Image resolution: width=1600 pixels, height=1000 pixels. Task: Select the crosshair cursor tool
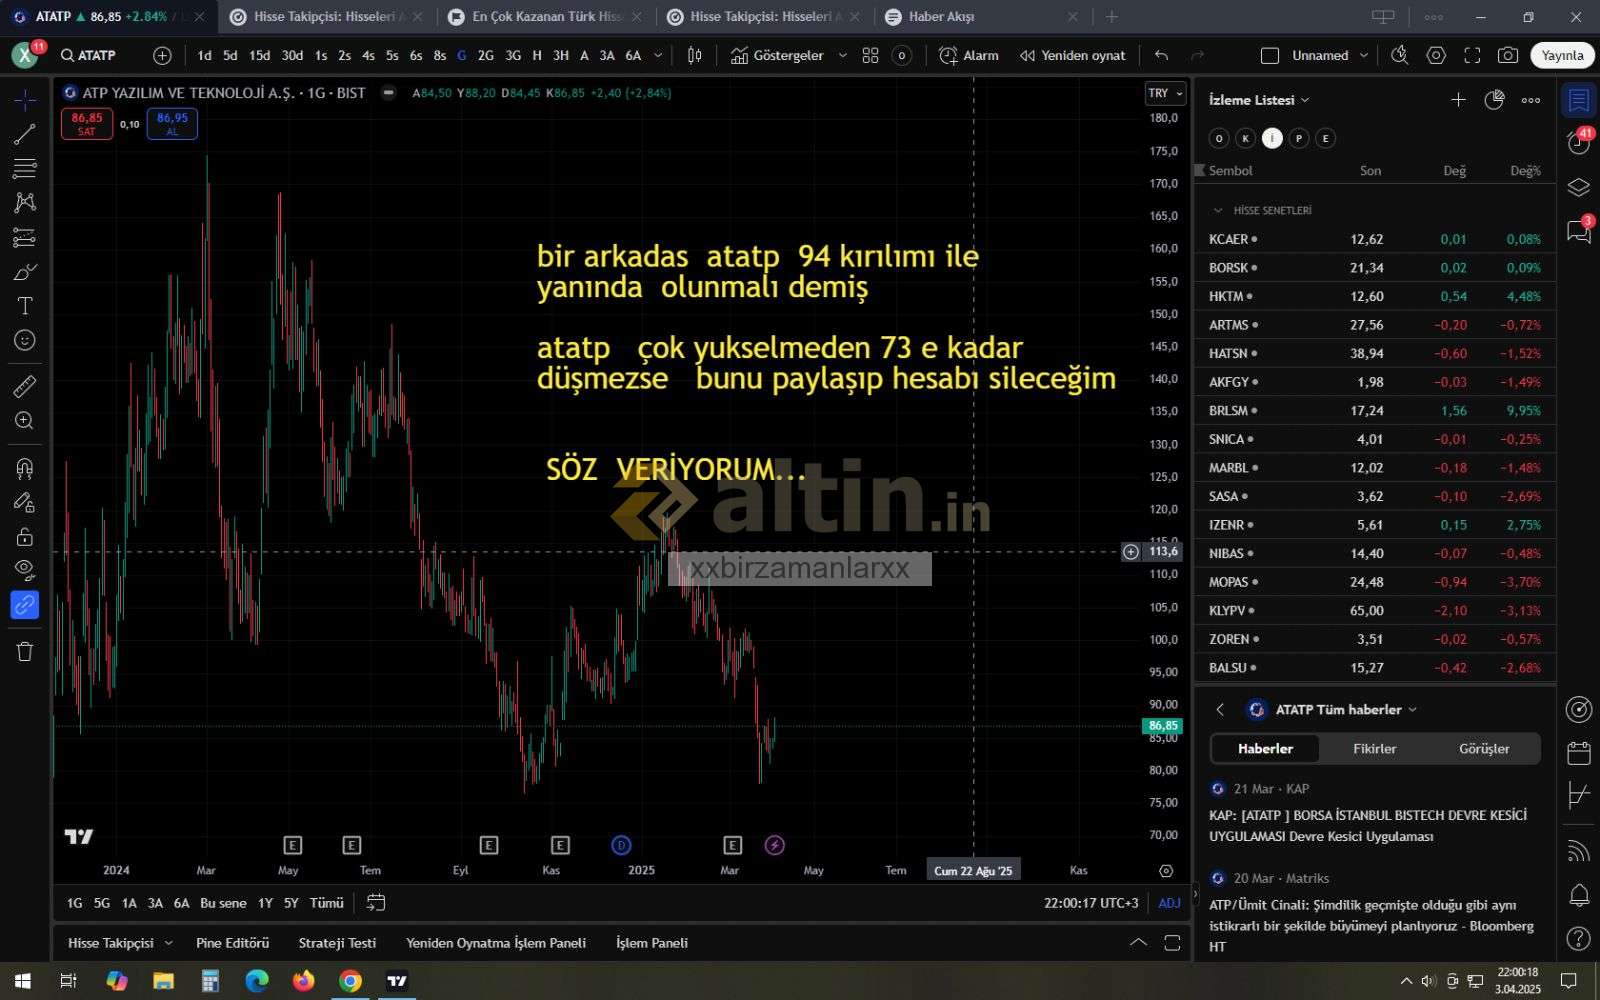tap(25, 100)
